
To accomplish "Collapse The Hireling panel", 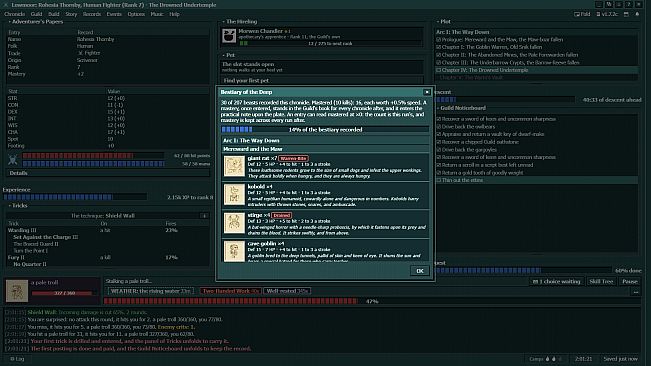I will coord(240,22).
